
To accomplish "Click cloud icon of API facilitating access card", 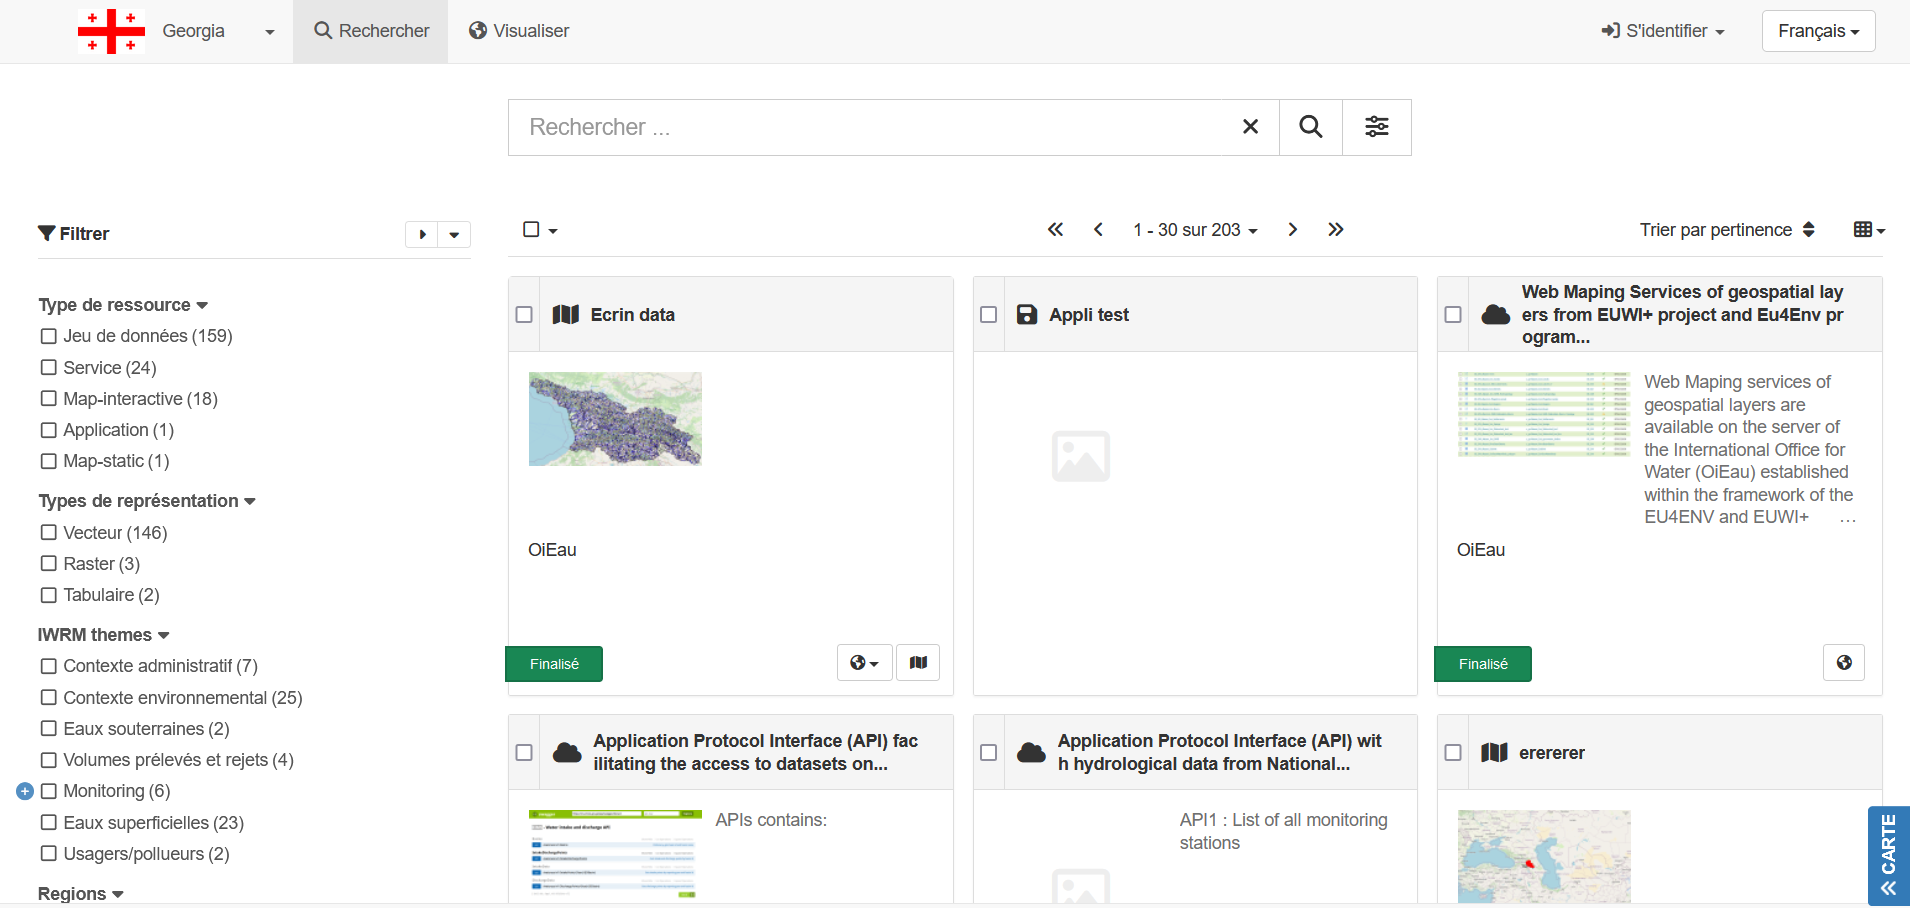I will pos(567,752).
